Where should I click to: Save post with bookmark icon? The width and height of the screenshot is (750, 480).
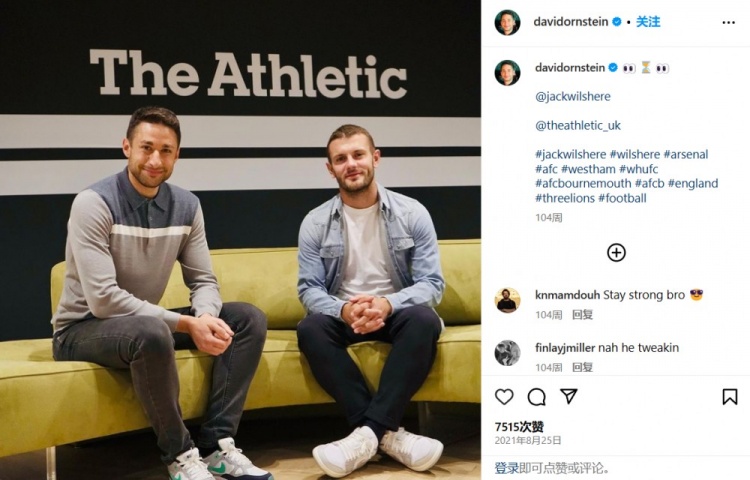(729, 397)
